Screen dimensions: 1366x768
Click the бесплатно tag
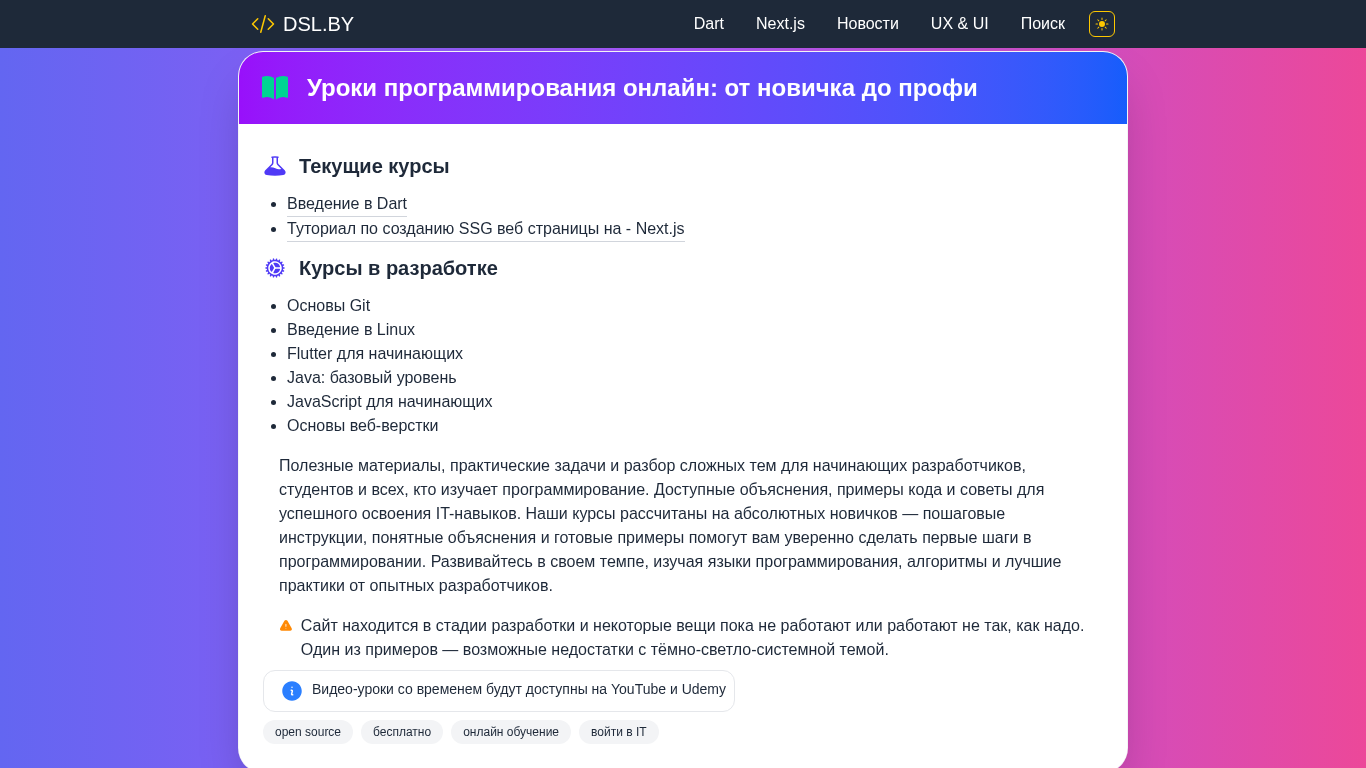402,732
